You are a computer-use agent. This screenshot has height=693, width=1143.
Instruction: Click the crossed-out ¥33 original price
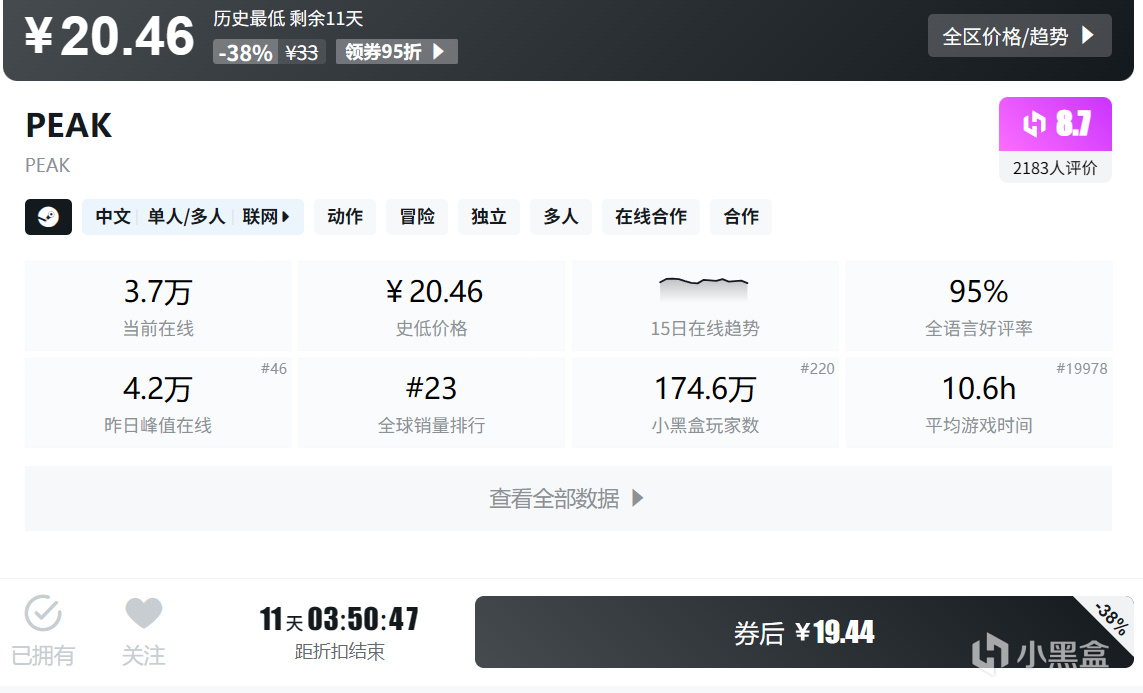click(x=301, y=52)
